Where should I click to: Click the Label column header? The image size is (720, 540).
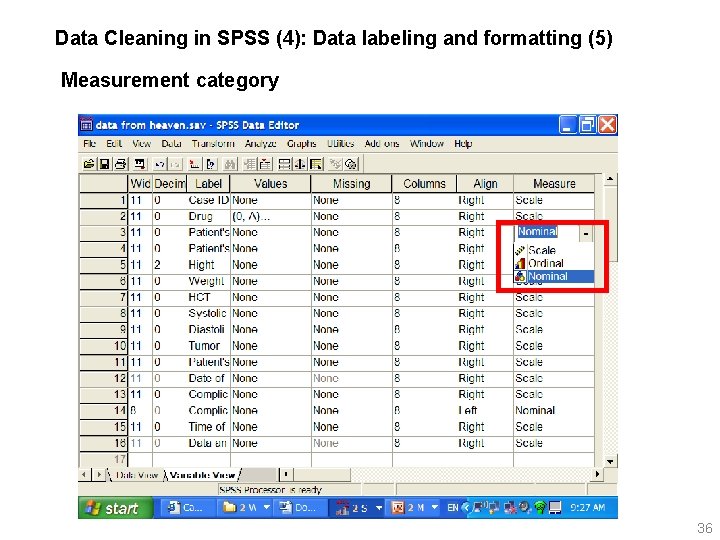click(x=208, y=184)
